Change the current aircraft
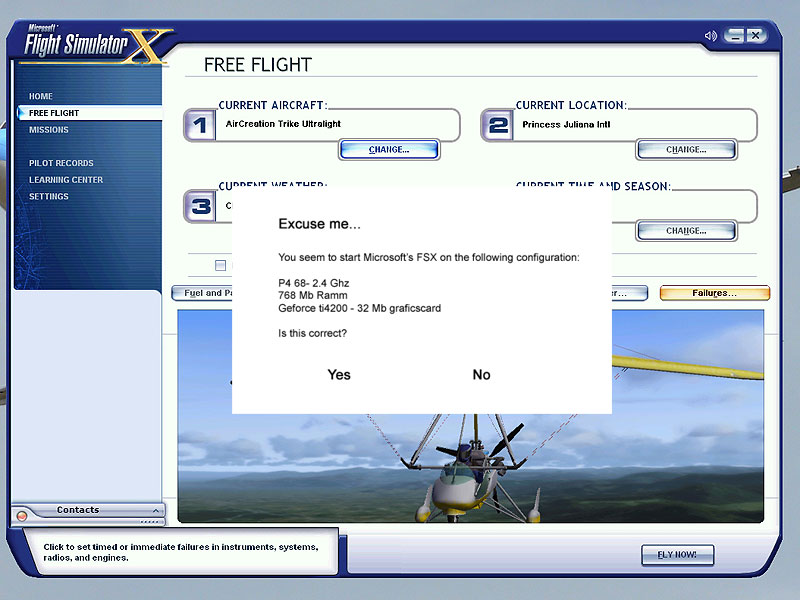Screen dimensions: 800x600 coord(389,149)
